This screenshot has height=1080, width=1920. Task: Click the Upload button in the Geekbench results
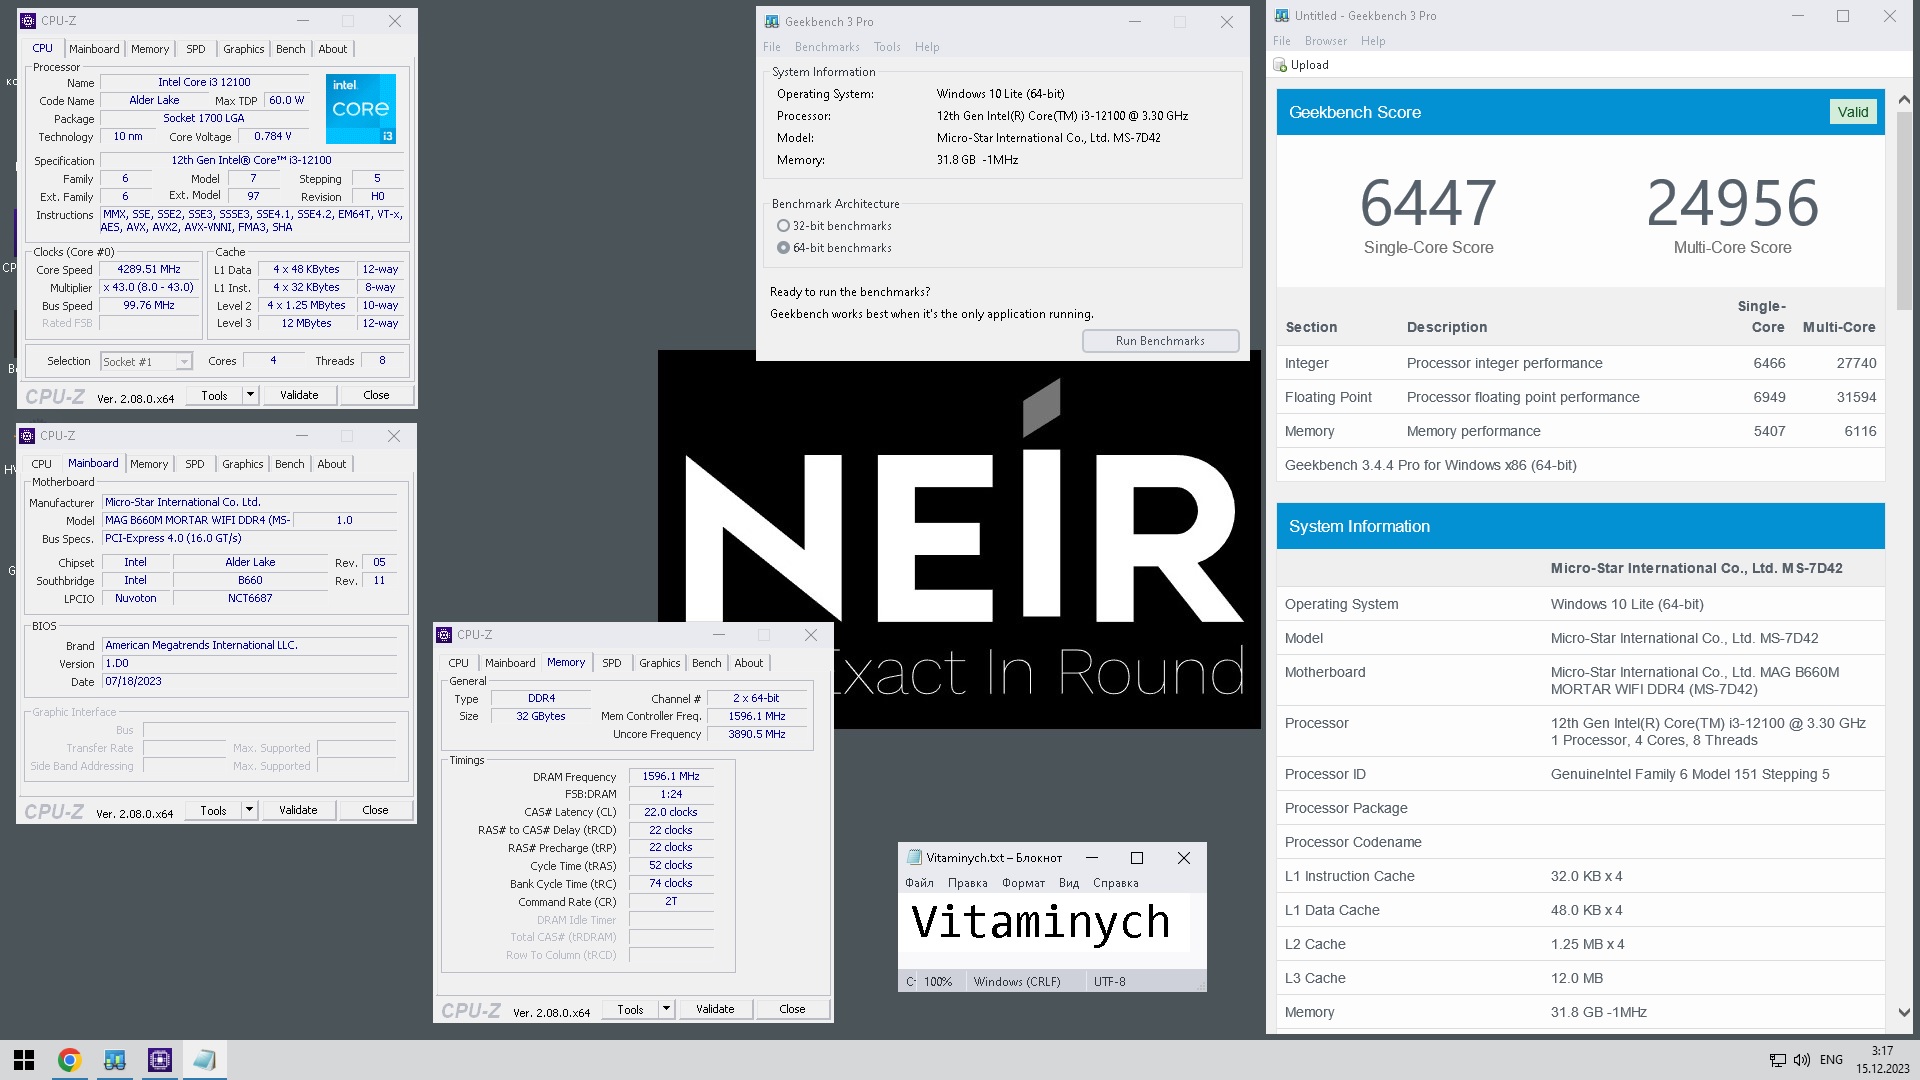(1301, 65)
